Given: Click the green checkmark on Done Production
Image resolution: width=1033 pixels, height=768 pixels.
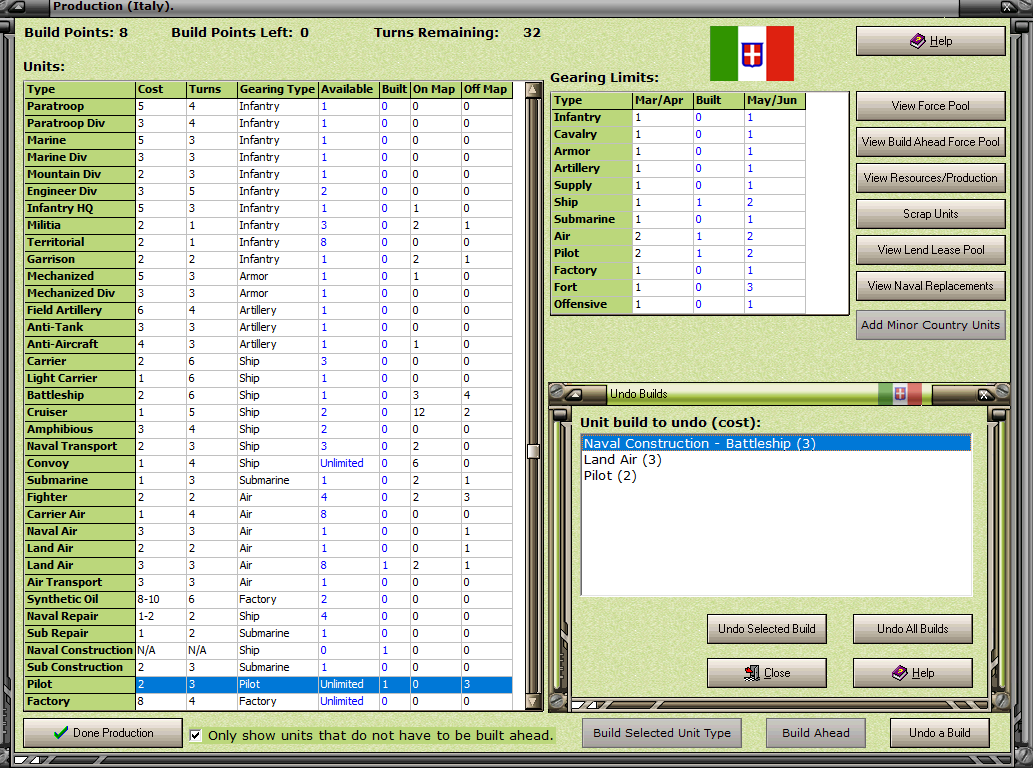Looking at the screenshot, I should [61, 732].
